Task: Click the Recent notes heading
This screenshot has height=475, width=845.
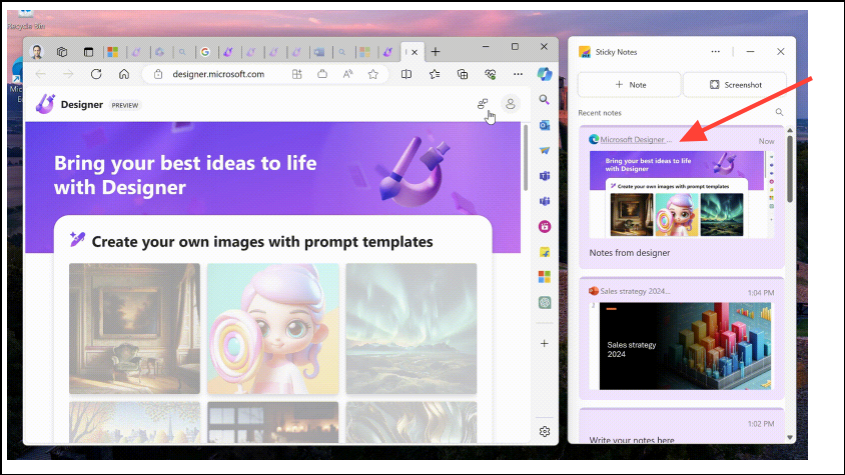Action: point(600,113)
